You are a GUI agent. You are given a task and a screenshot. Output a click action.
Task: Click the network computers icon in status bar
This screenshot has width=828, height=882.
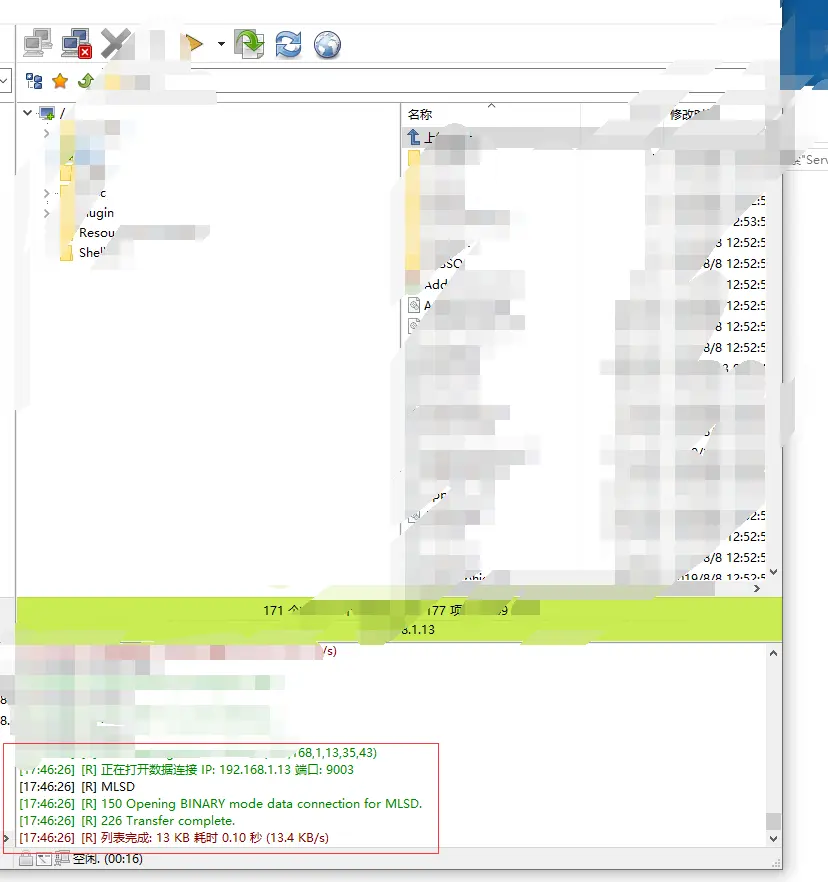[x=62, y=858]
